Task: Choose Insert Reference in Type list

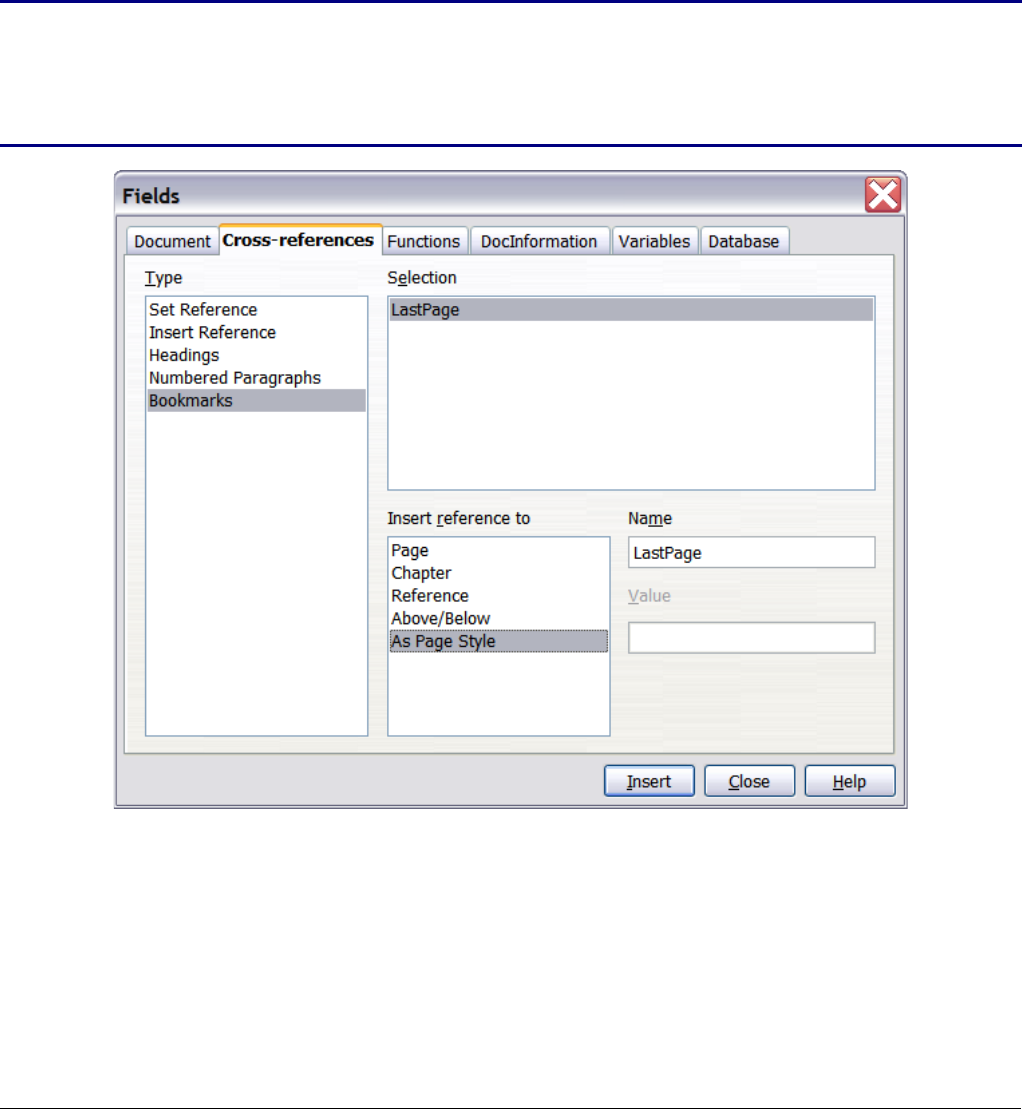Action: (x=256, y=332)
